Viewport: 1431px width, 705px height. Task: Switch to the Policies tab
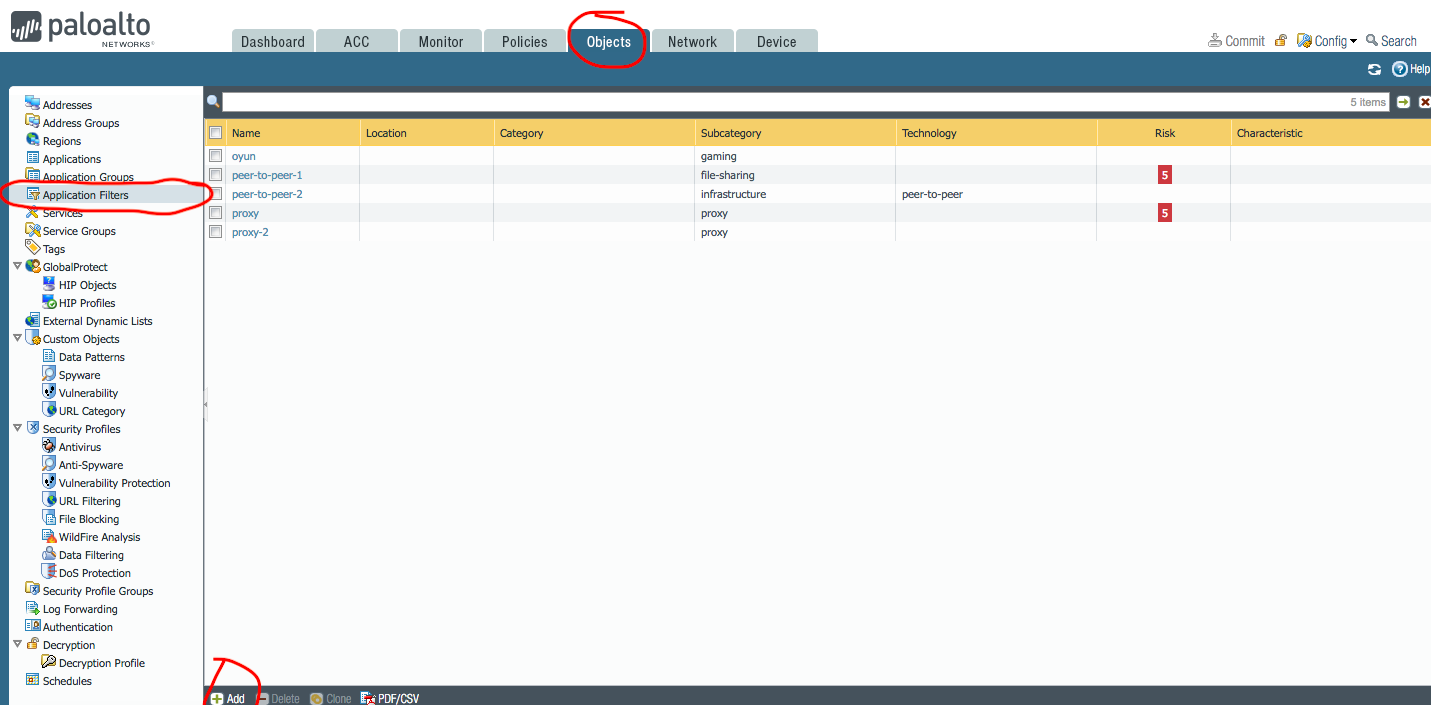coord(524,41)
